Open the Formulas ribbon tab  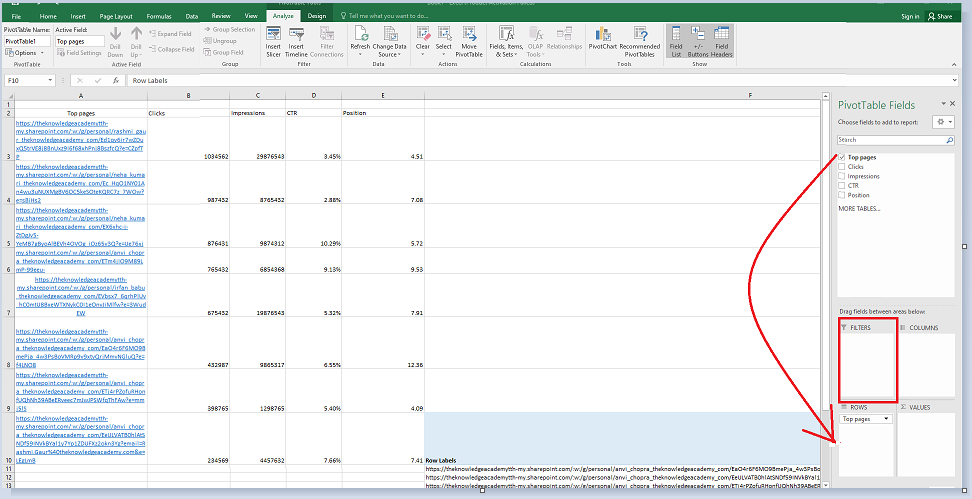tap(158, 17)
